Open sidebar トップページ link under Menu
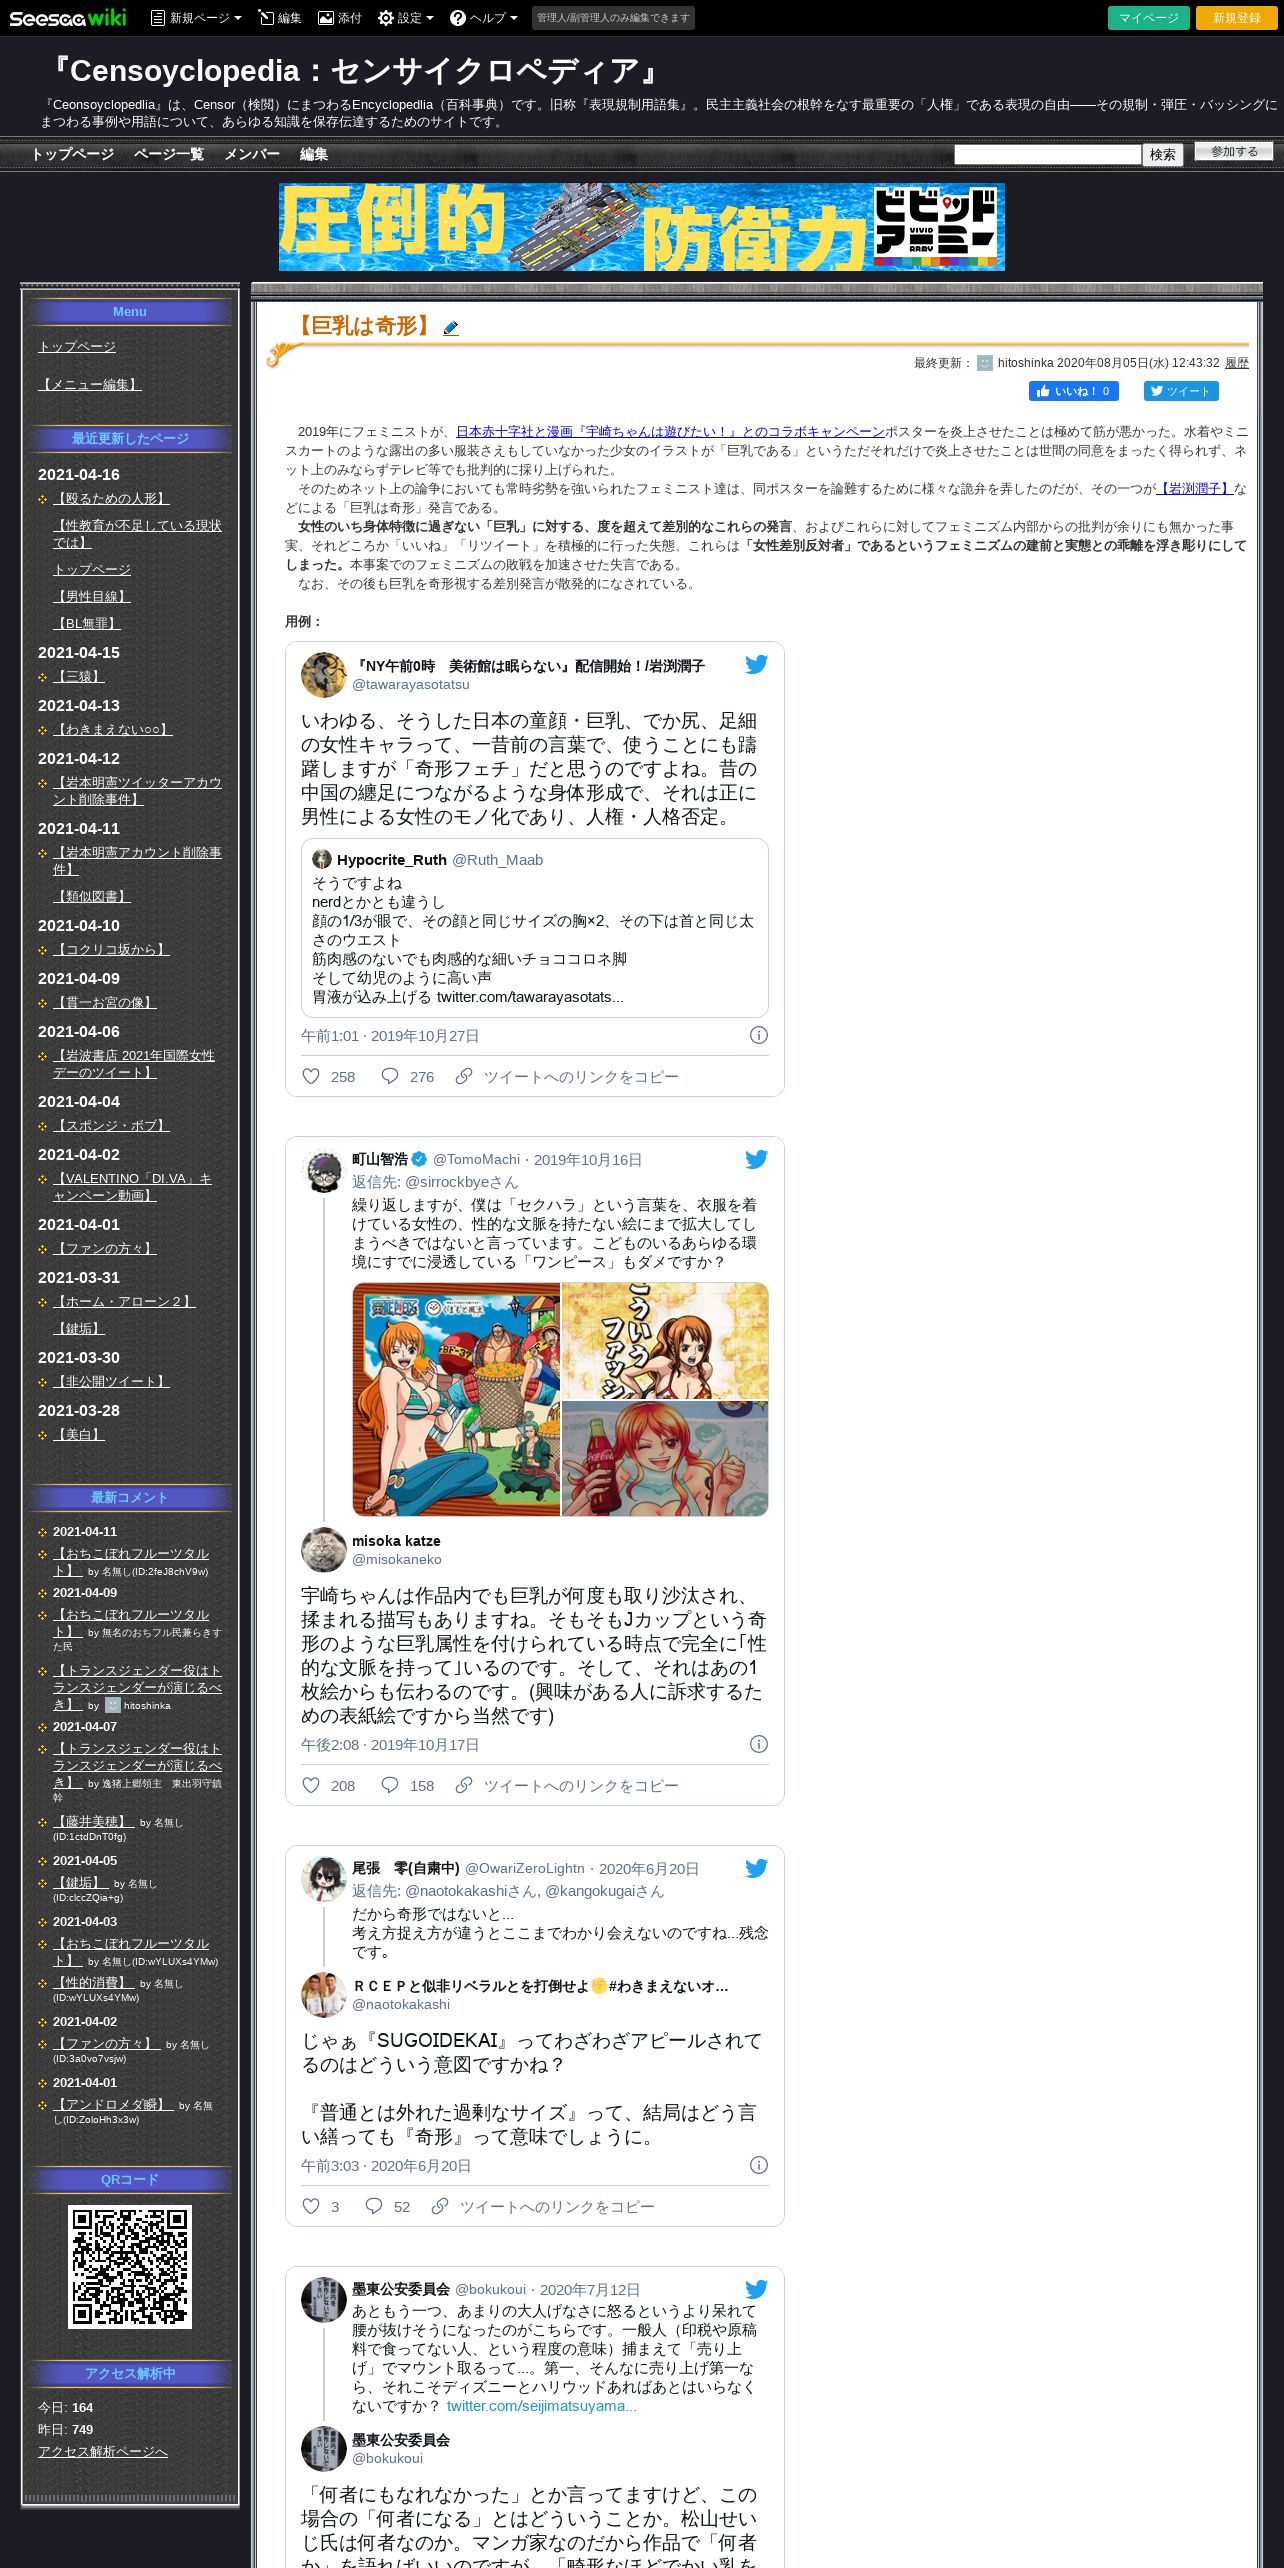Image resolution: width=1284 pixels, height=2568 pixels. [x=77, y=346]
